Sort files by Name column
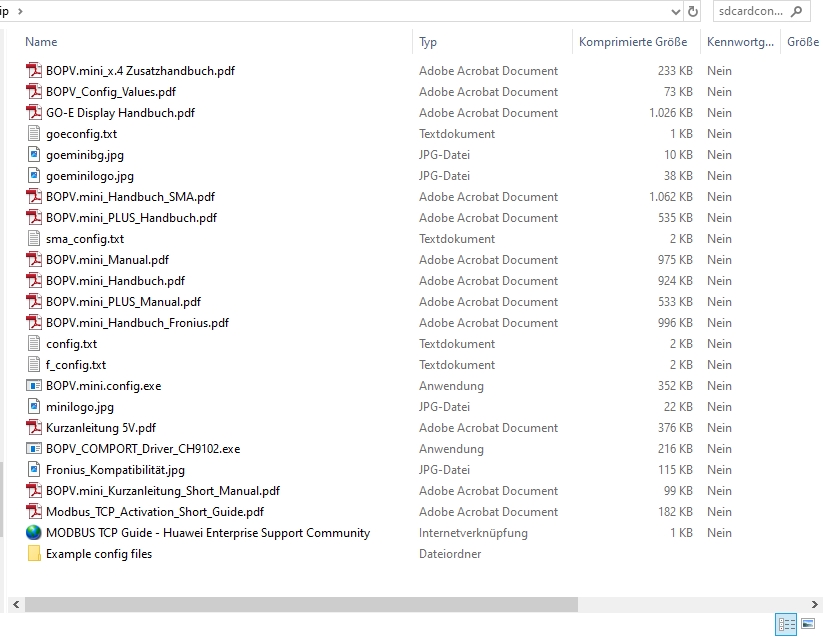Viewport: 823px width, 637px height. pyautogui.click(x=41, y=42)
